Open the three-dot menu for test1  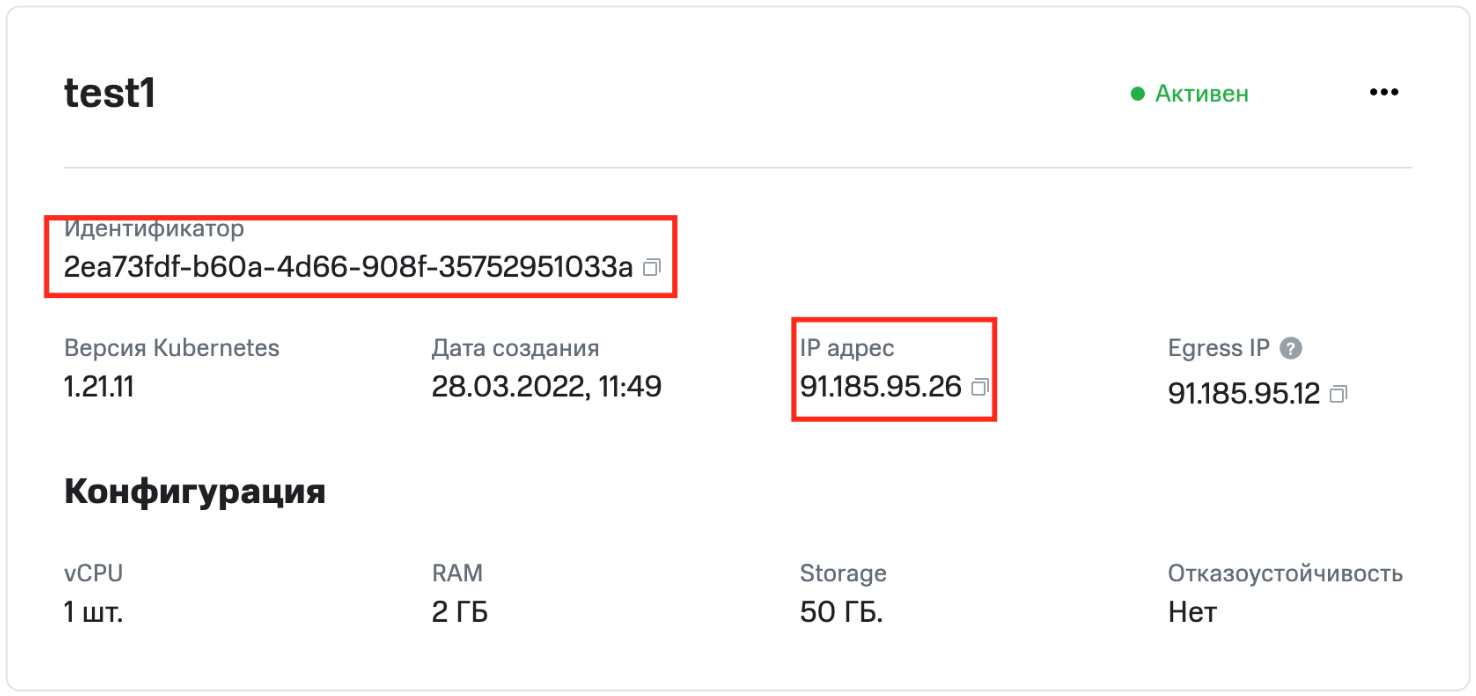click(1384, 93)
